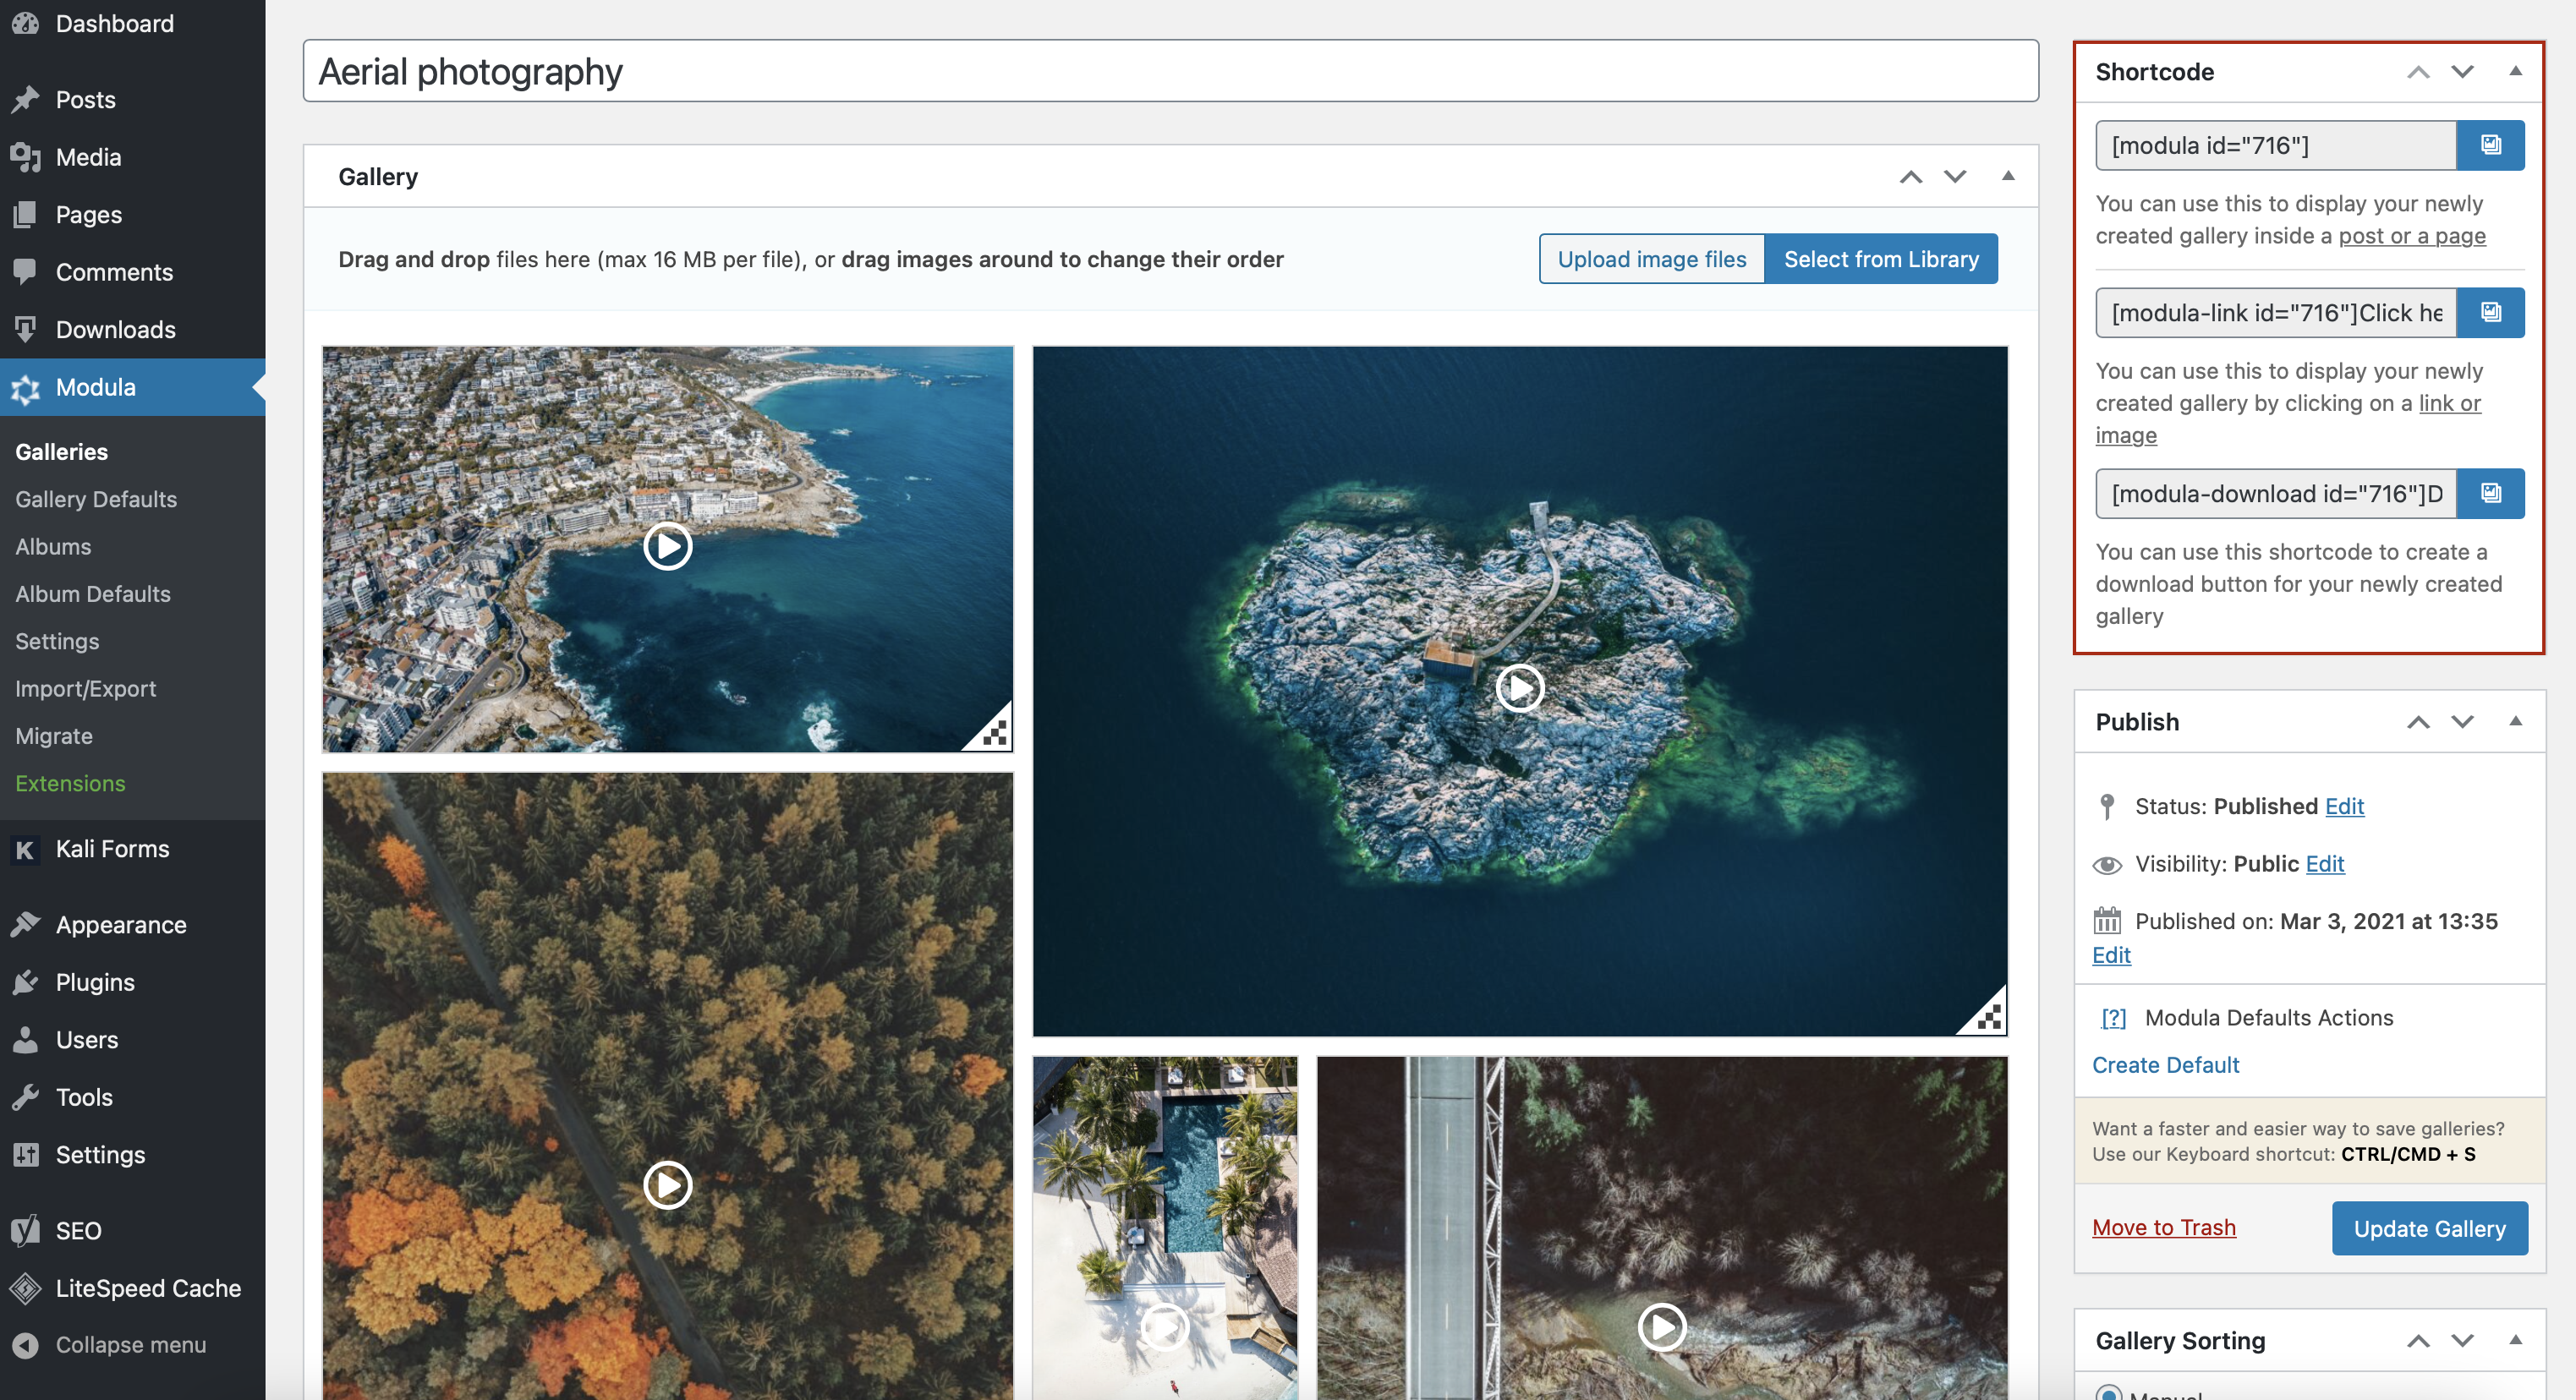Image resolution: width=2576 pixels, height=1400 pixels.
Task: Click the Modula Defaults Actions help icon
Action: tap(2113, 1018)
